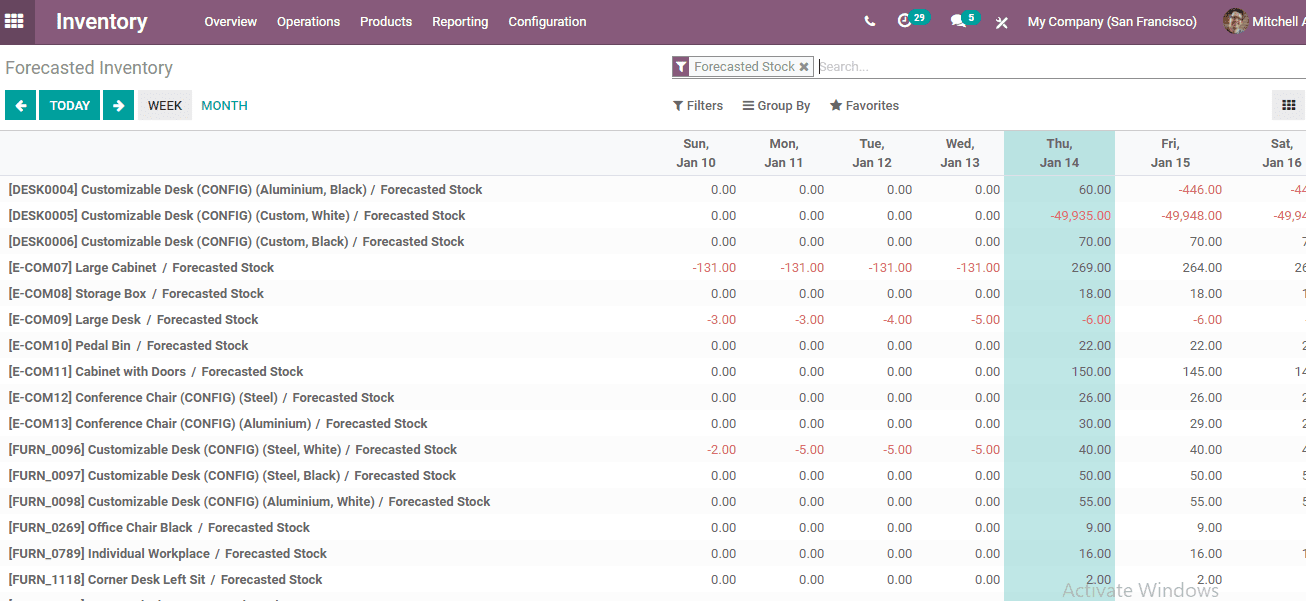This screenshot has height=601, width=1306.
Task: Click the TODAY button
Action: pyautogui.click(x=70, y=105)
